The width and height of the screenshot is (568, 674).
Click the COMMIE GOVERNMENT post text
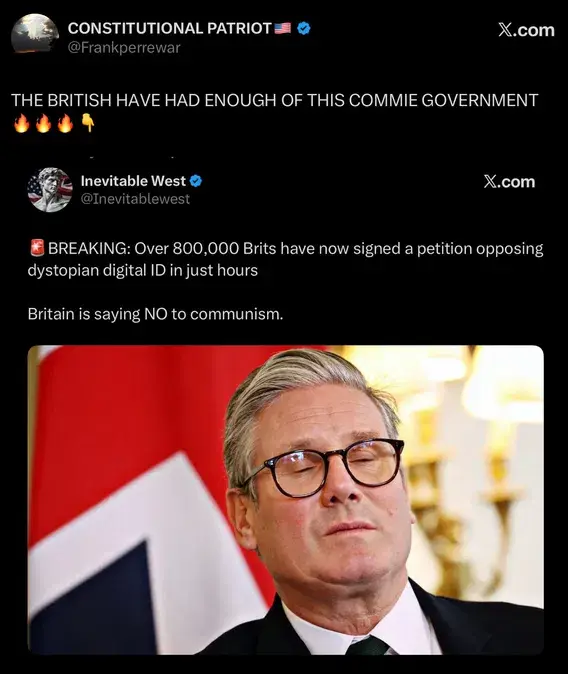click(274, 100)
